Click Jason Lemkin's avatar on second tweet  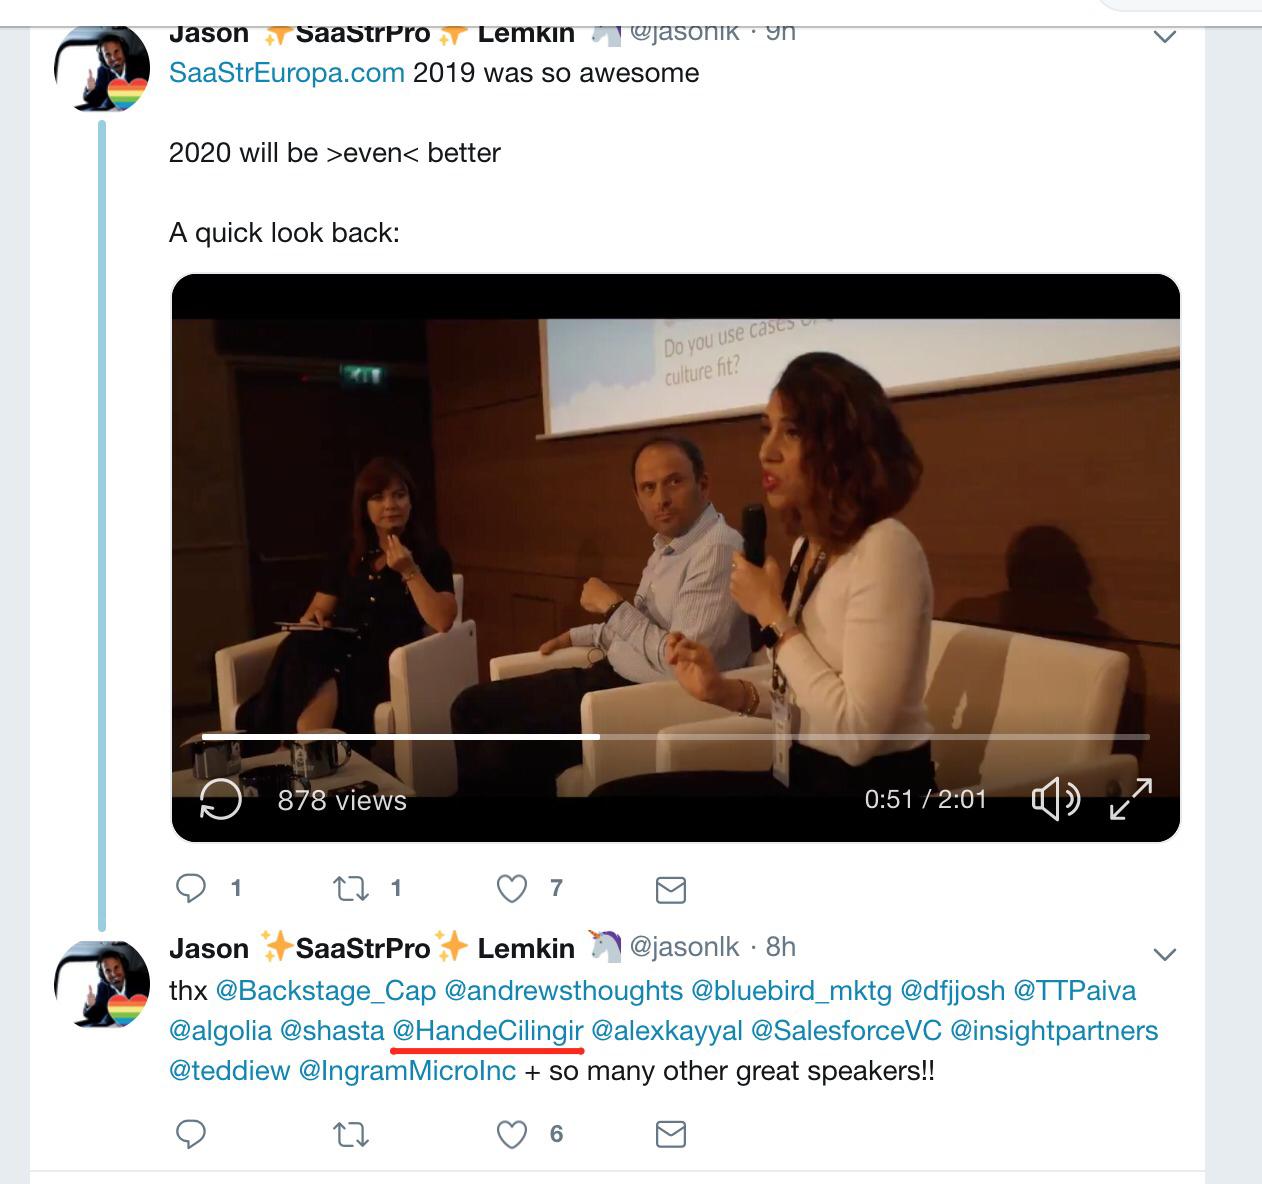pyautogui.click(x=101, y=984)
